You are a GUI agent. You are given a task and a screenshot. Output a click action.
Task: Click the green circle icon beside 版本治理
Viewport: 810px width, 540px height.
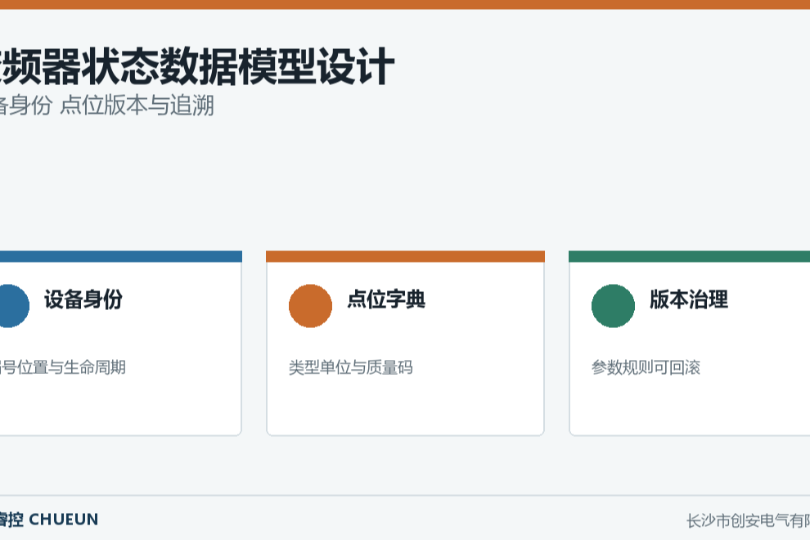(x=613, y=306)
